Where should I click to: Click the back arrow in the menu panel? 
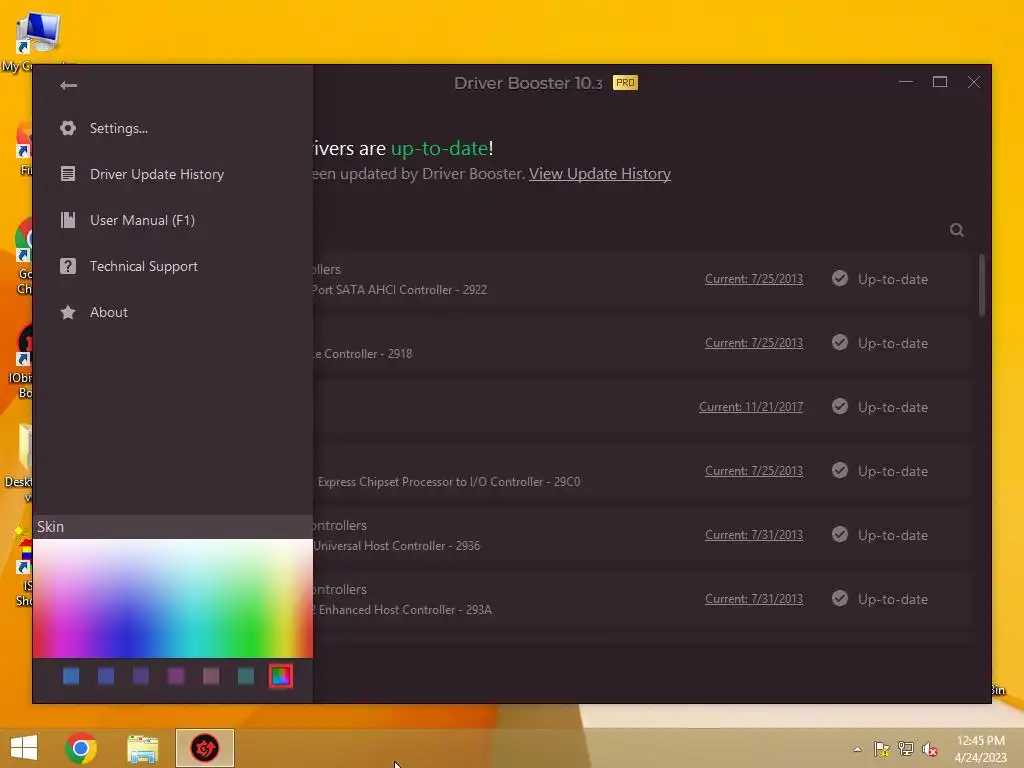tap(68, 86)
